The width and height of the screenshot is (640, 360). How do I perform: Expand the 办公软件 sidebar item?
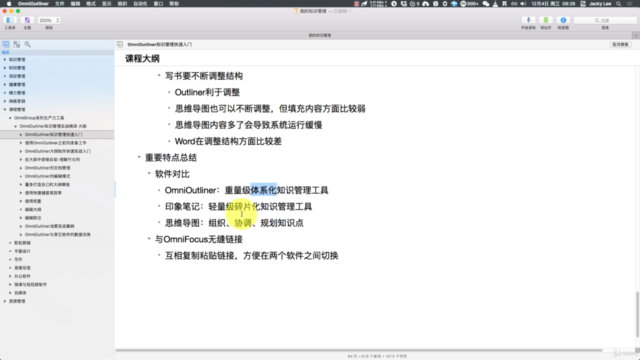point(10,276)
